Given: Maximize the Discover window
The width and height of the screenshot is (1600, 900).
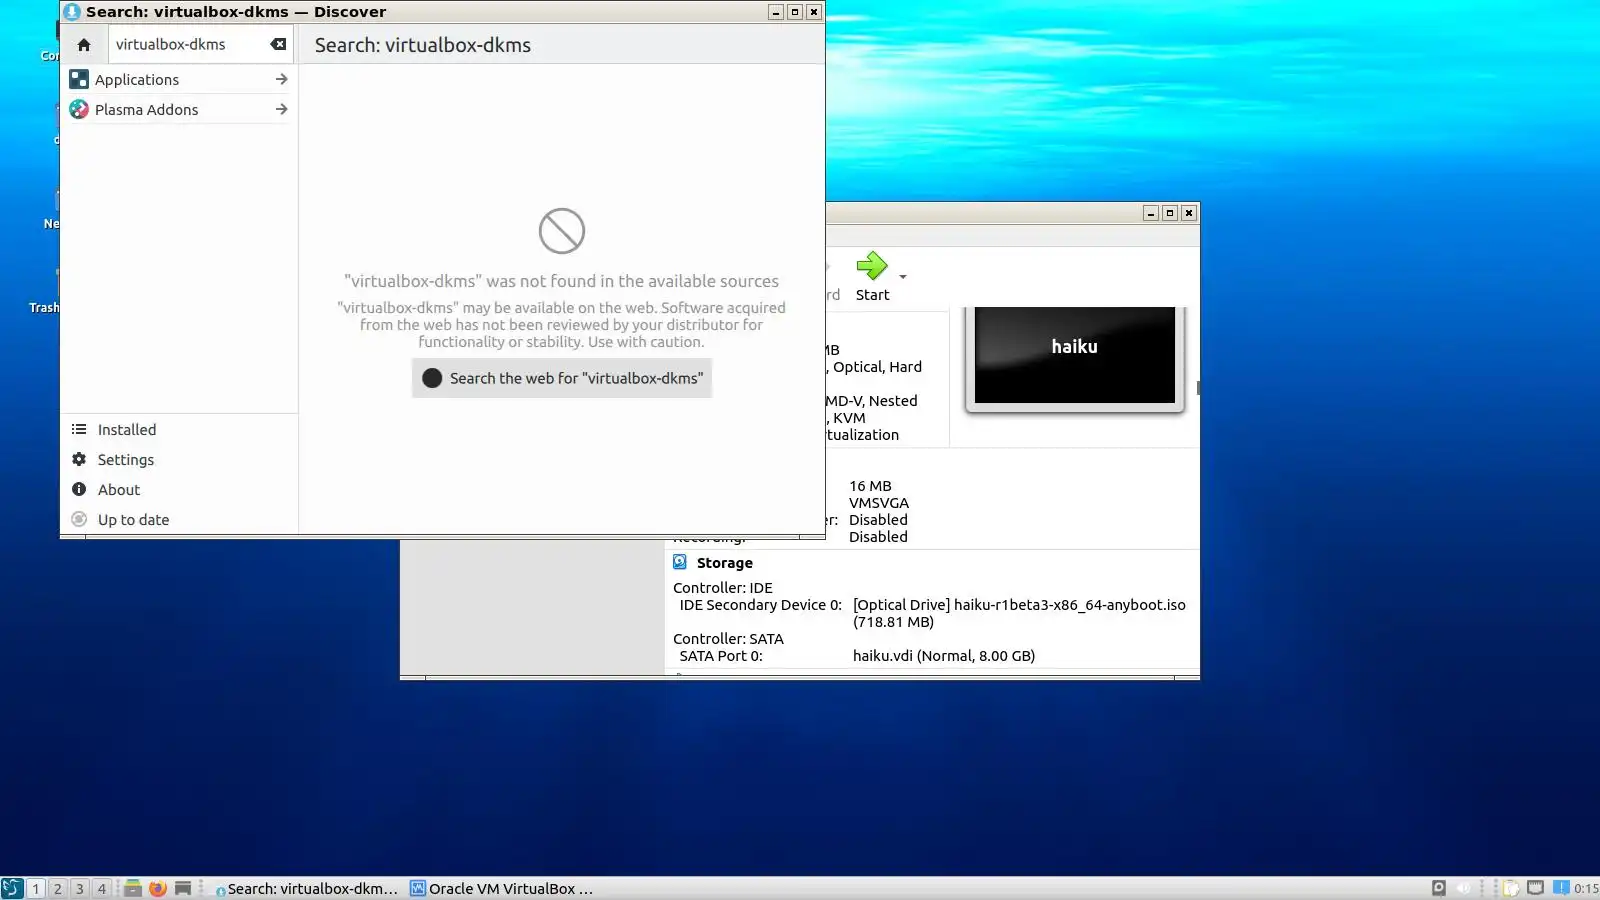Looking at the screenshot, I should (x=795, y=12).
